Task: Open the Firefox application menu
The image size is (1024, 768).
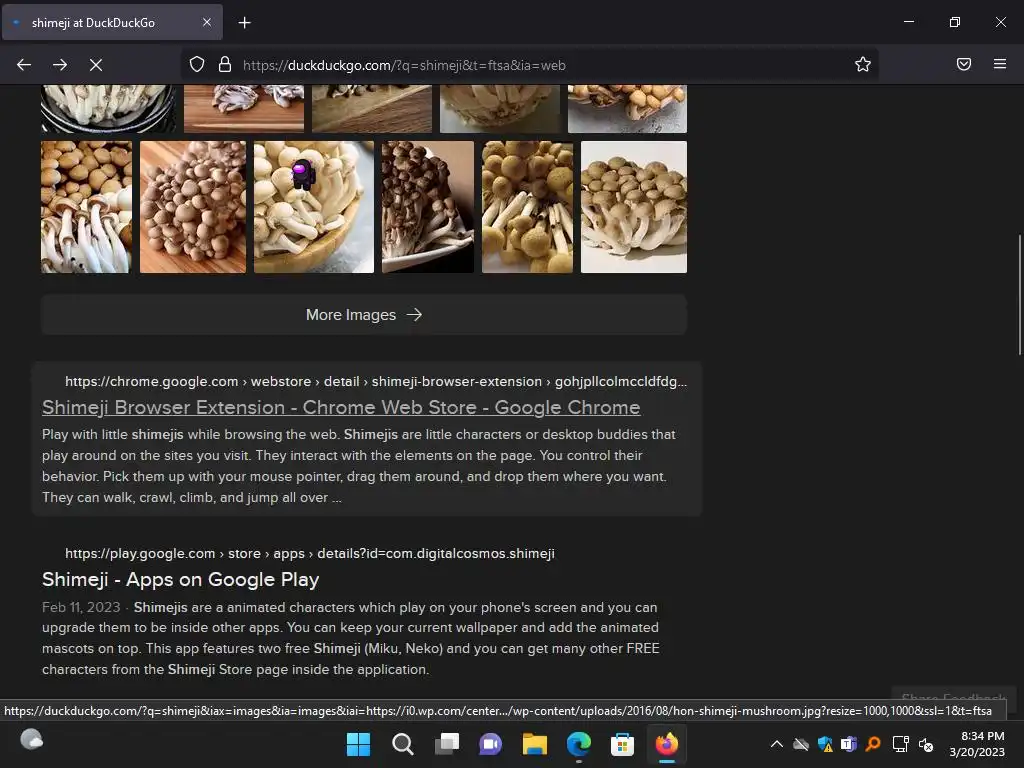Action: (x=1000, y=64)
